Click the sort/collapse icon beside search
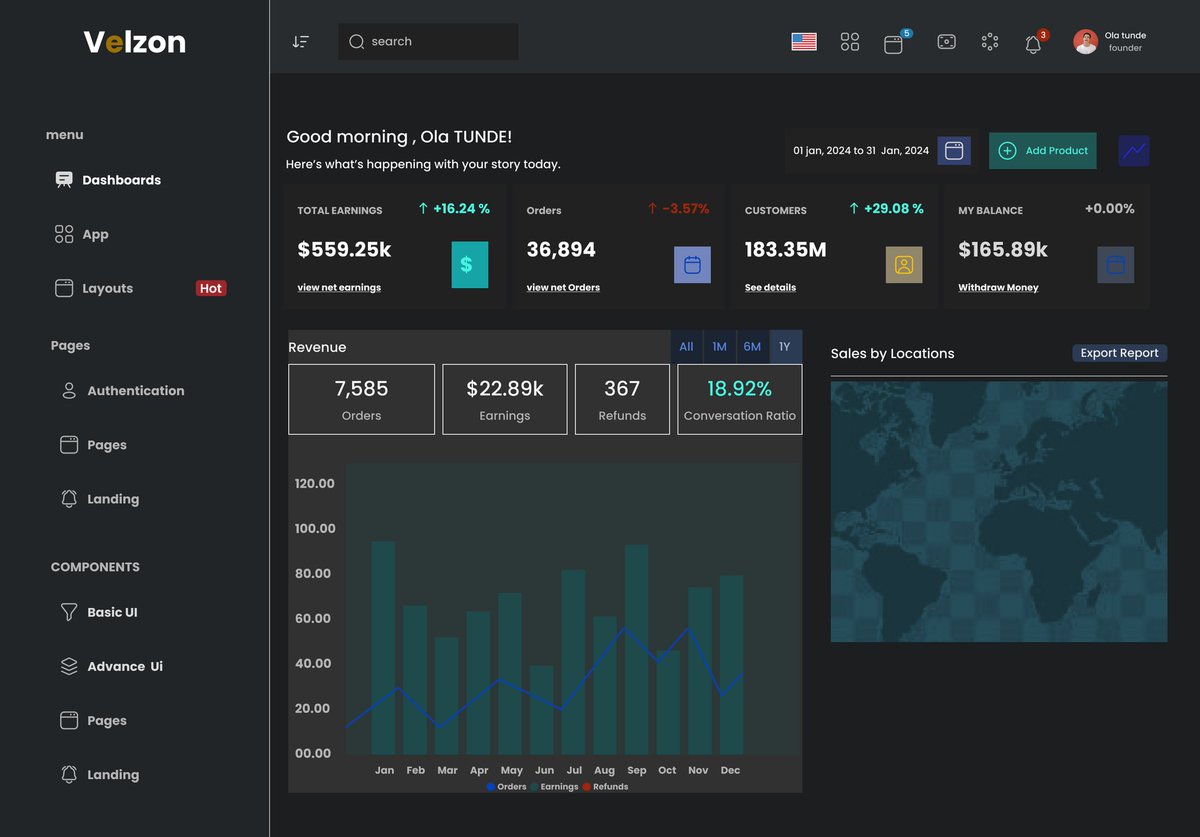The width and height of the screenshot is (1200, 837). [300, 42]
